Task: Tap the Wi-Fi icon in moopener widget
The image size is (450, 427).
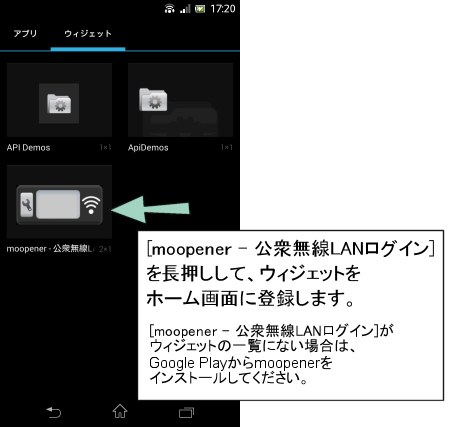Action: point(91,205)
